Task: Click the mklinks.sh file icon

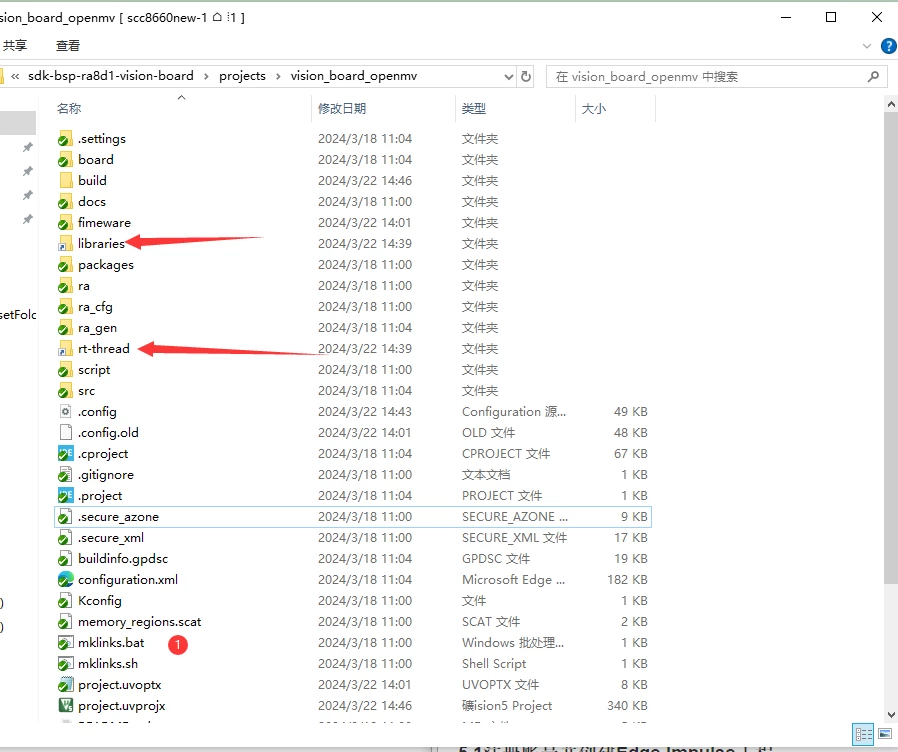Action: (65, 664)
